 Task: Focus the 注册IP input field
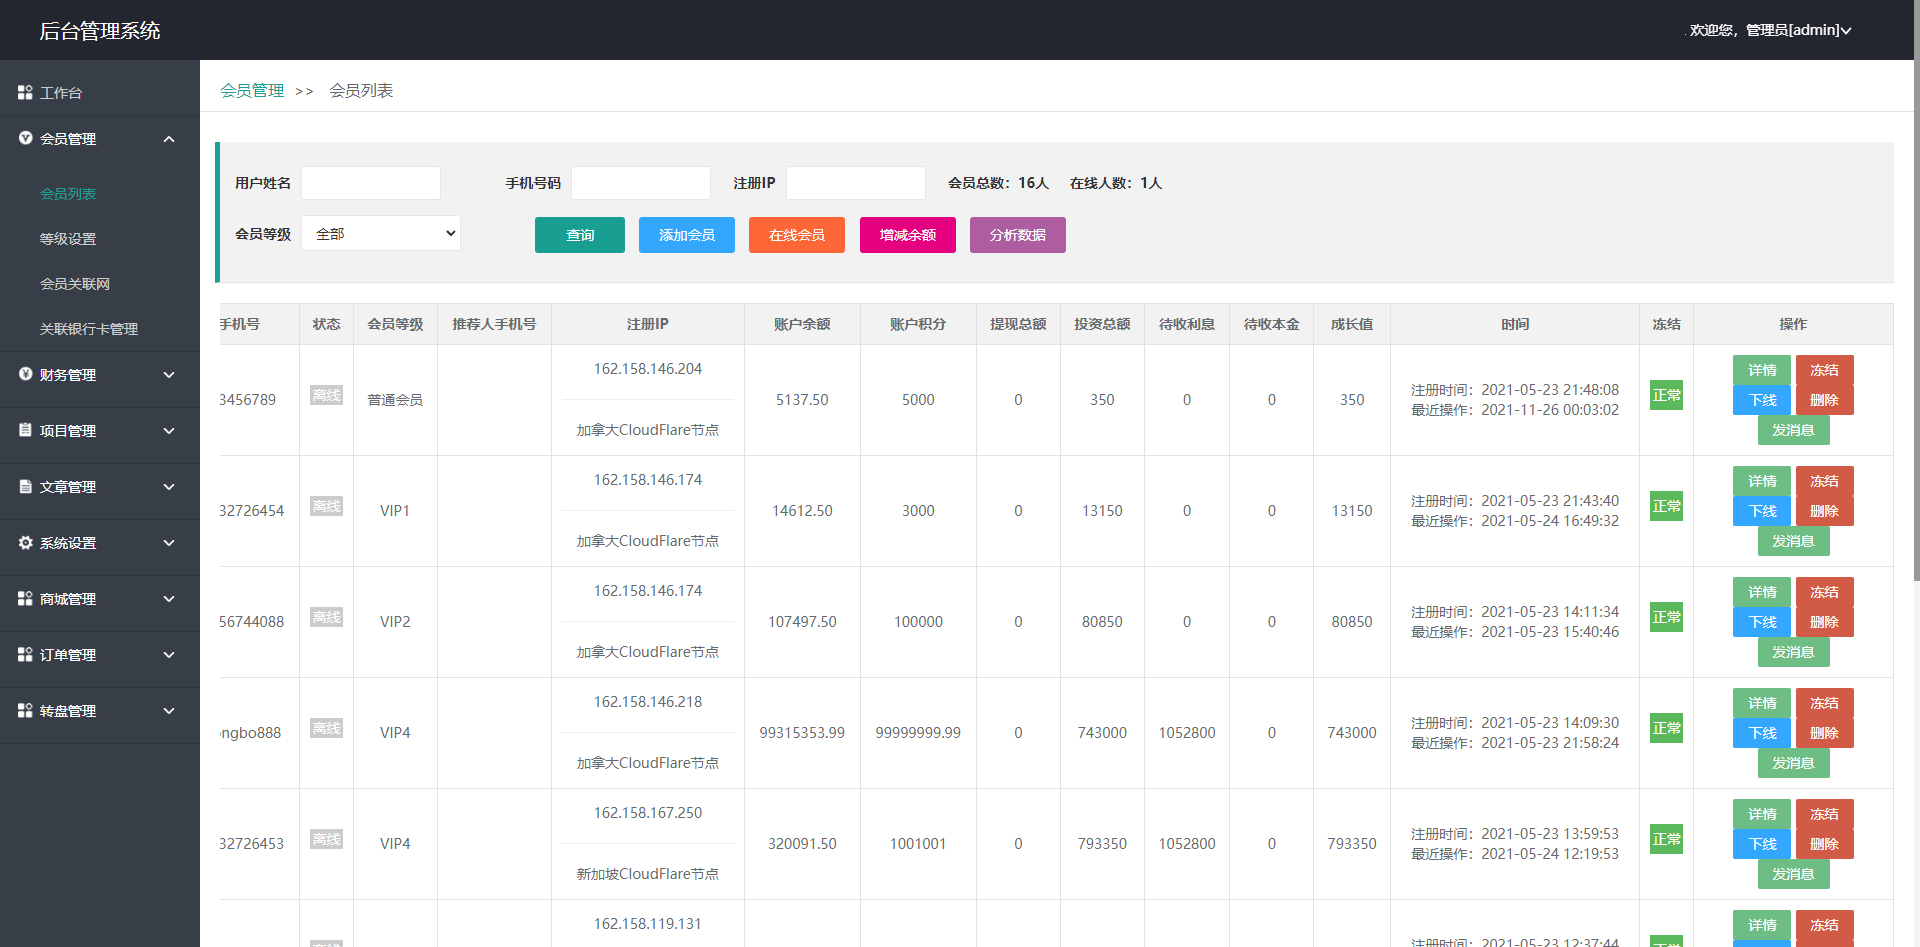(856, 183)
